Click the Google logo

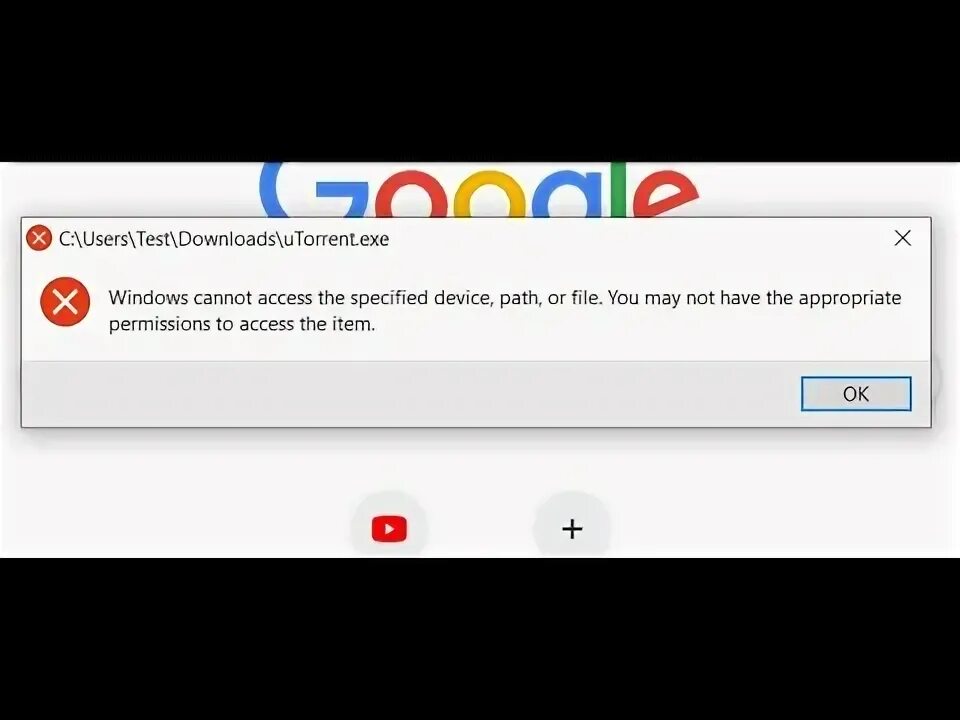[x=479, y=190]
